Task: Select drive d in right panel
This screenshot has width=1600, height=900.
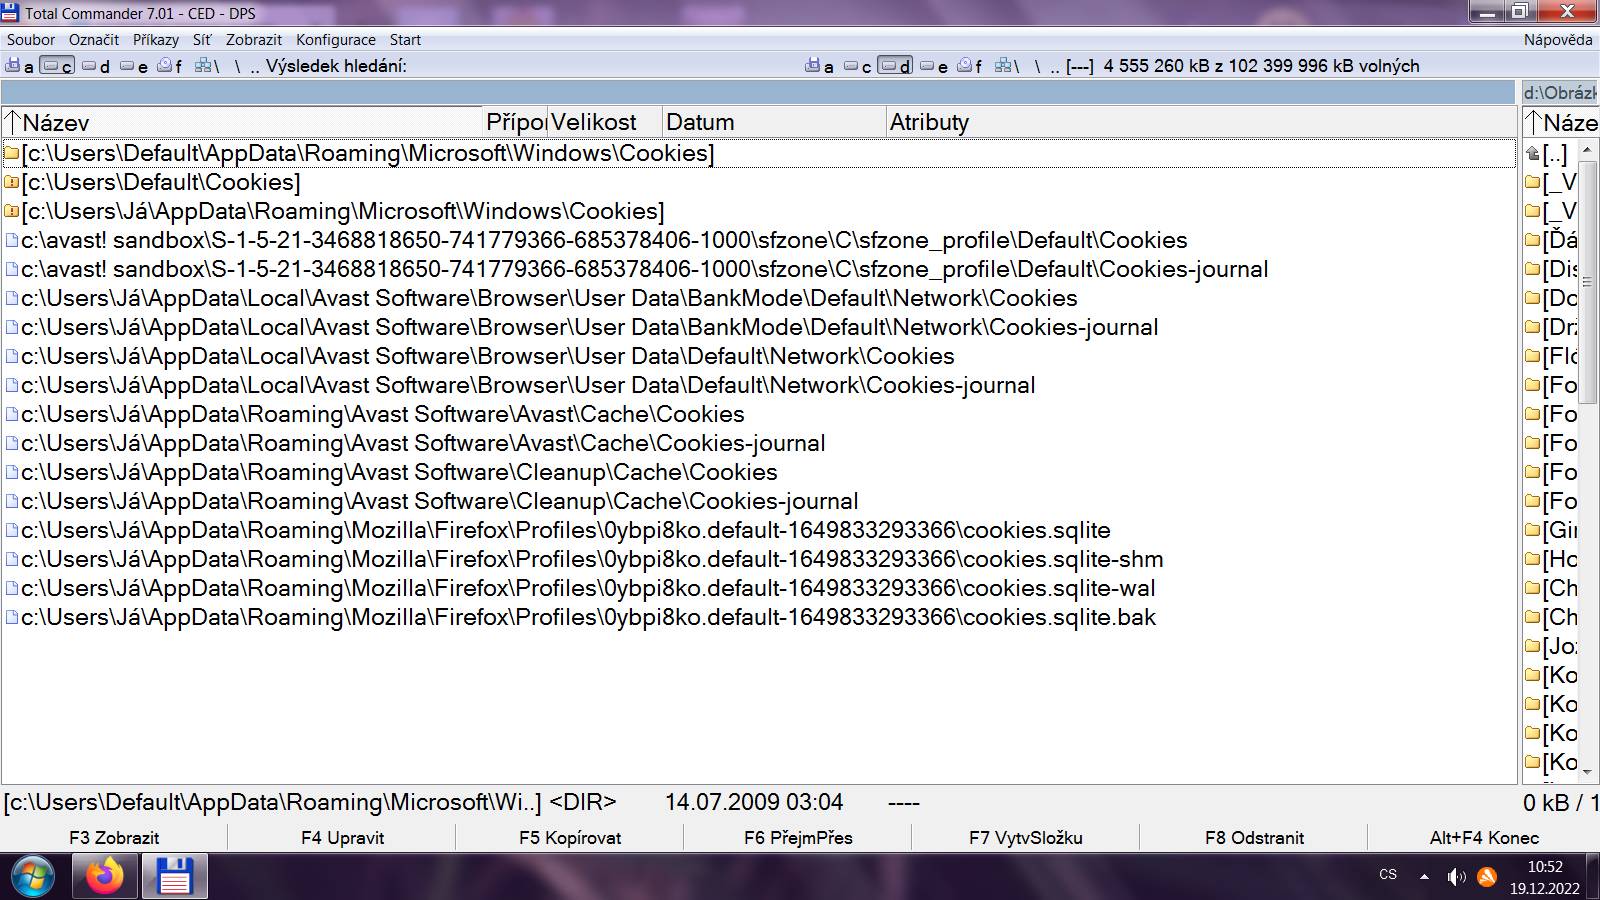Action: [x=895, y=66]
